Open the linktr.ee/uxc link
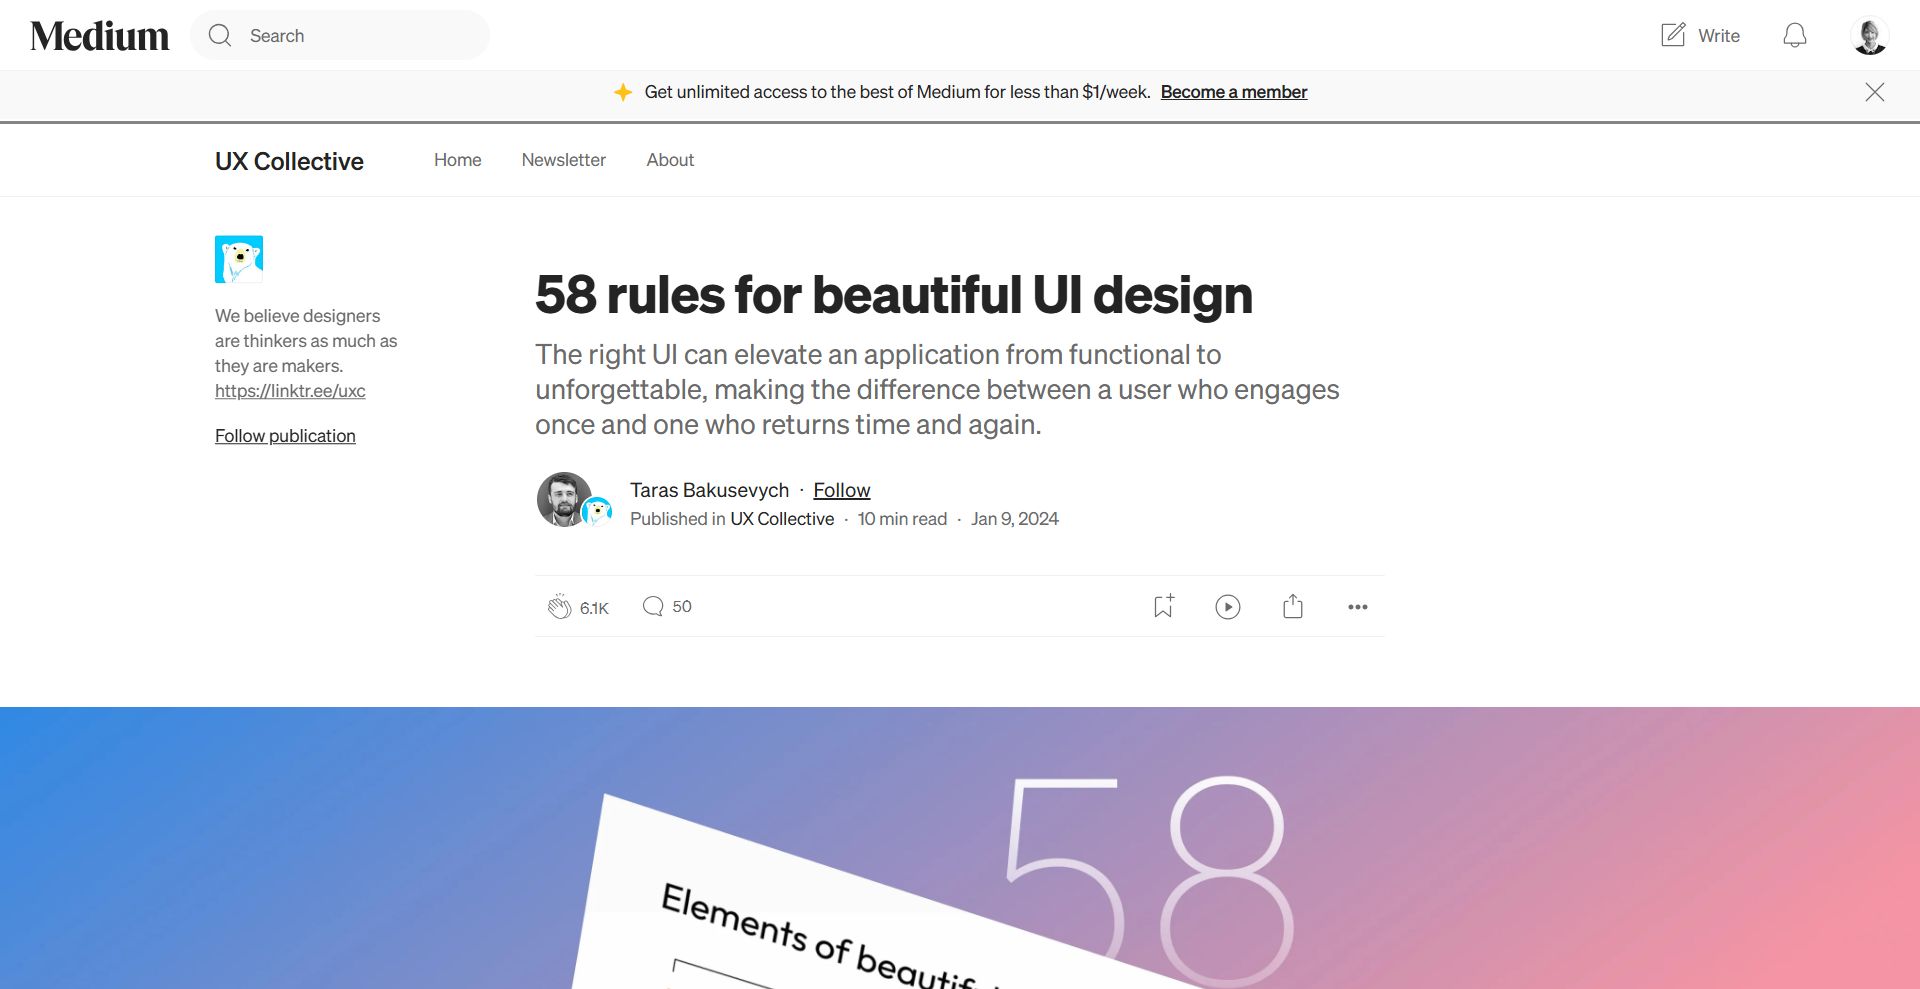Viewport: 1920px width, 989px height. click(x=290, y=391)
